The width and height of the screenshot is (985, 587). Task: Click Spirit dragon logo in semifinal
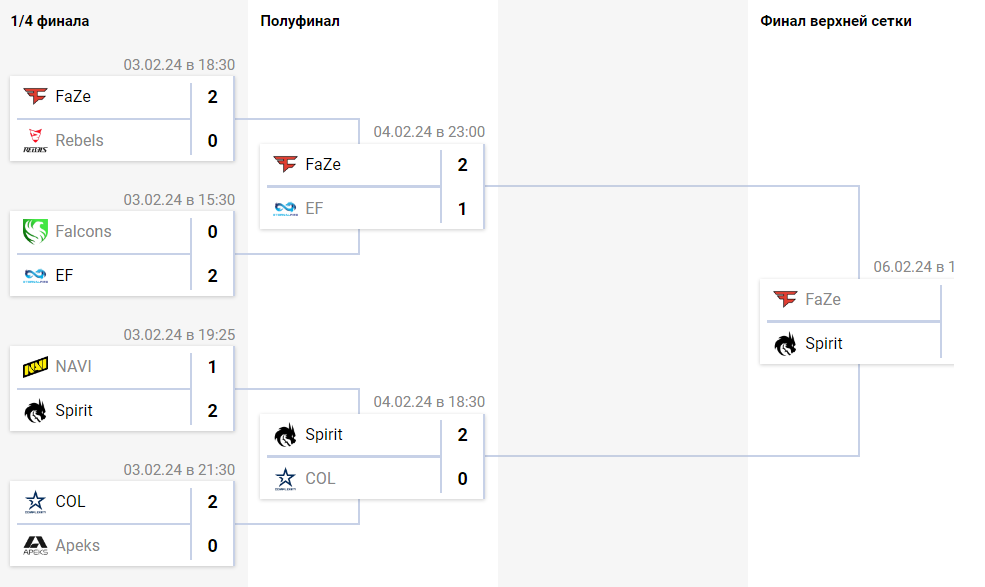285,434
